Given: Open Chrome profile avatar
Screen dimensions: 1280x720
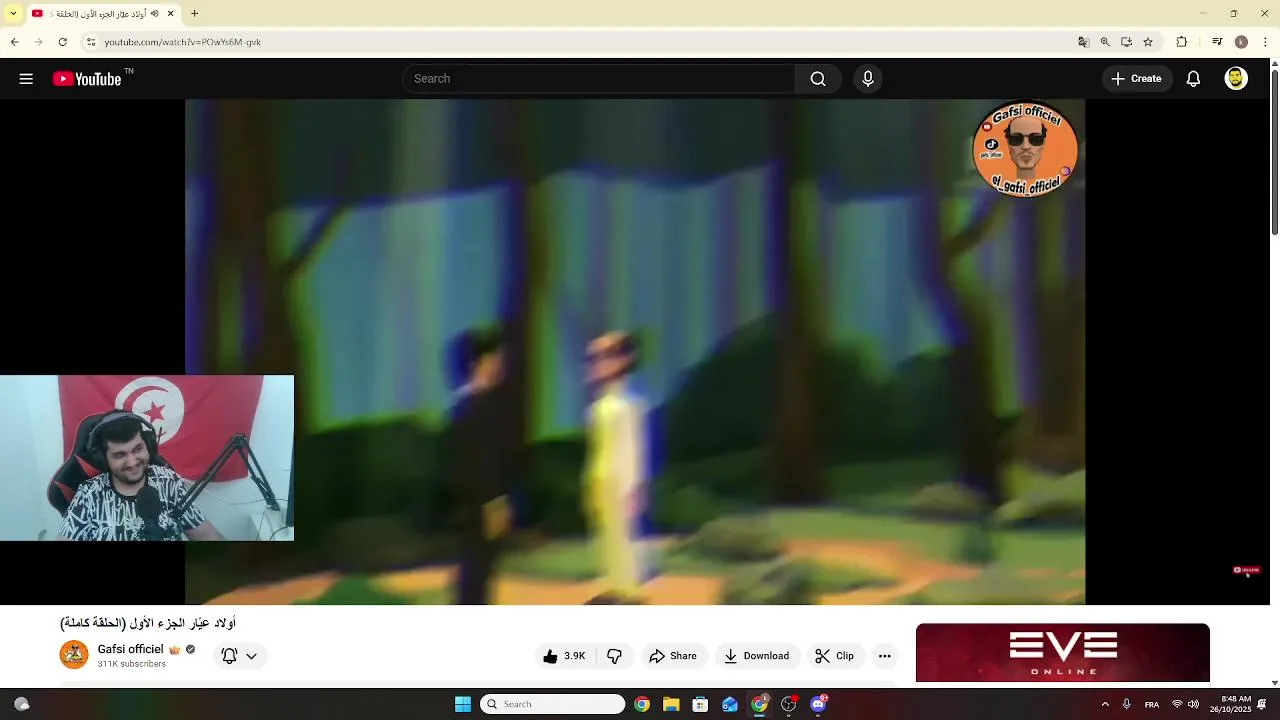Looking at the screenshot, I should [1241, 42].
